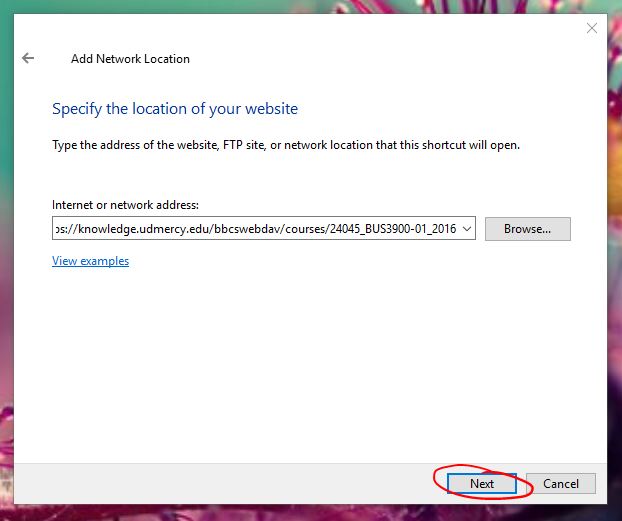Click inside the Internet or network address field
This screenshot has height=521, width=622.
click(x=255, y=229)
